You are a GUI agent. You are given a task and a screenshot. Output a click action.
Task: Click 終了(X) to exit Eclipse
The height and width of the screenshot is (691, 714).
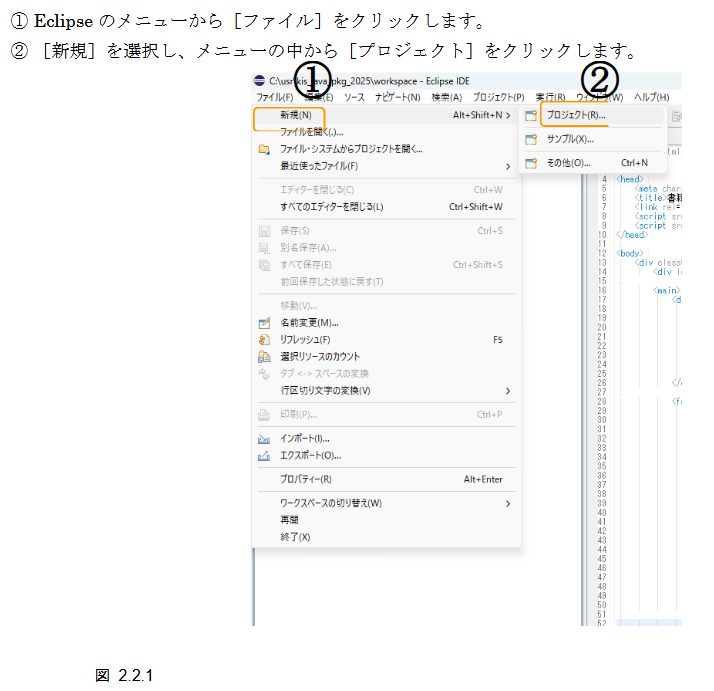click(x=295, y=537)
